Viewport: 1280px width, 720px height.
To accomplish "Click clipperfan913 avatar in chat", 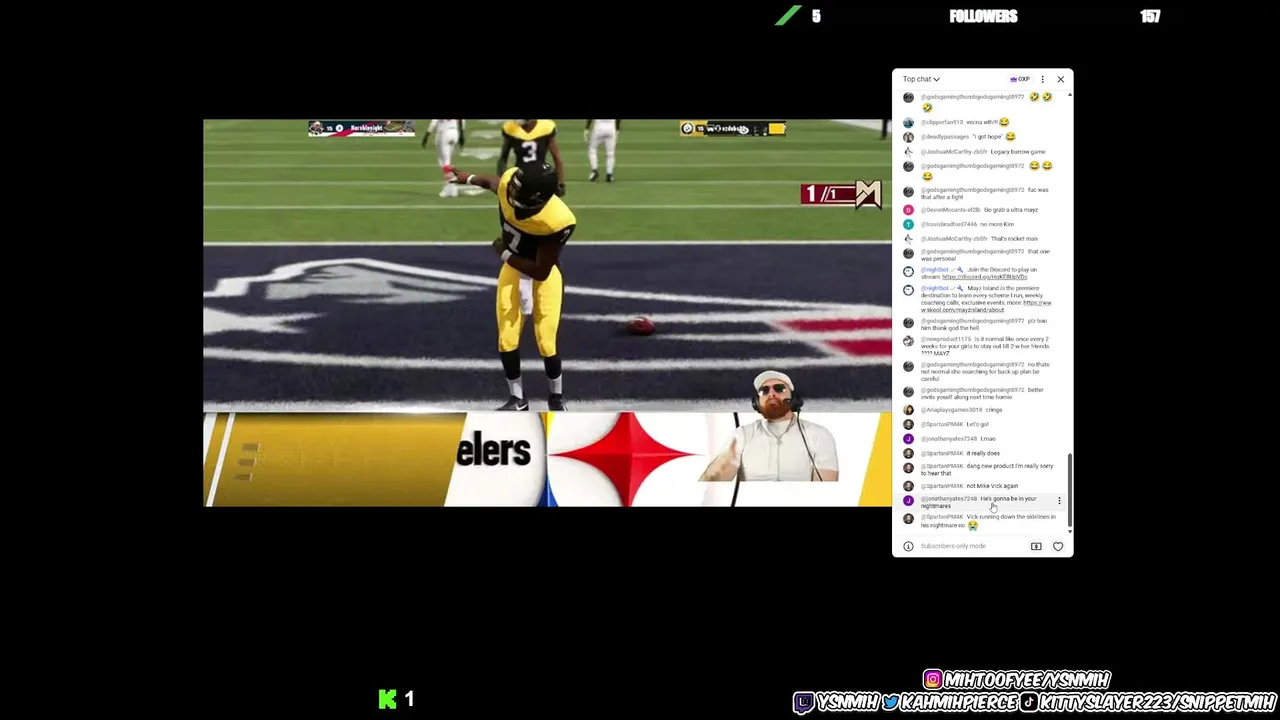I will (x=908, y=122).
